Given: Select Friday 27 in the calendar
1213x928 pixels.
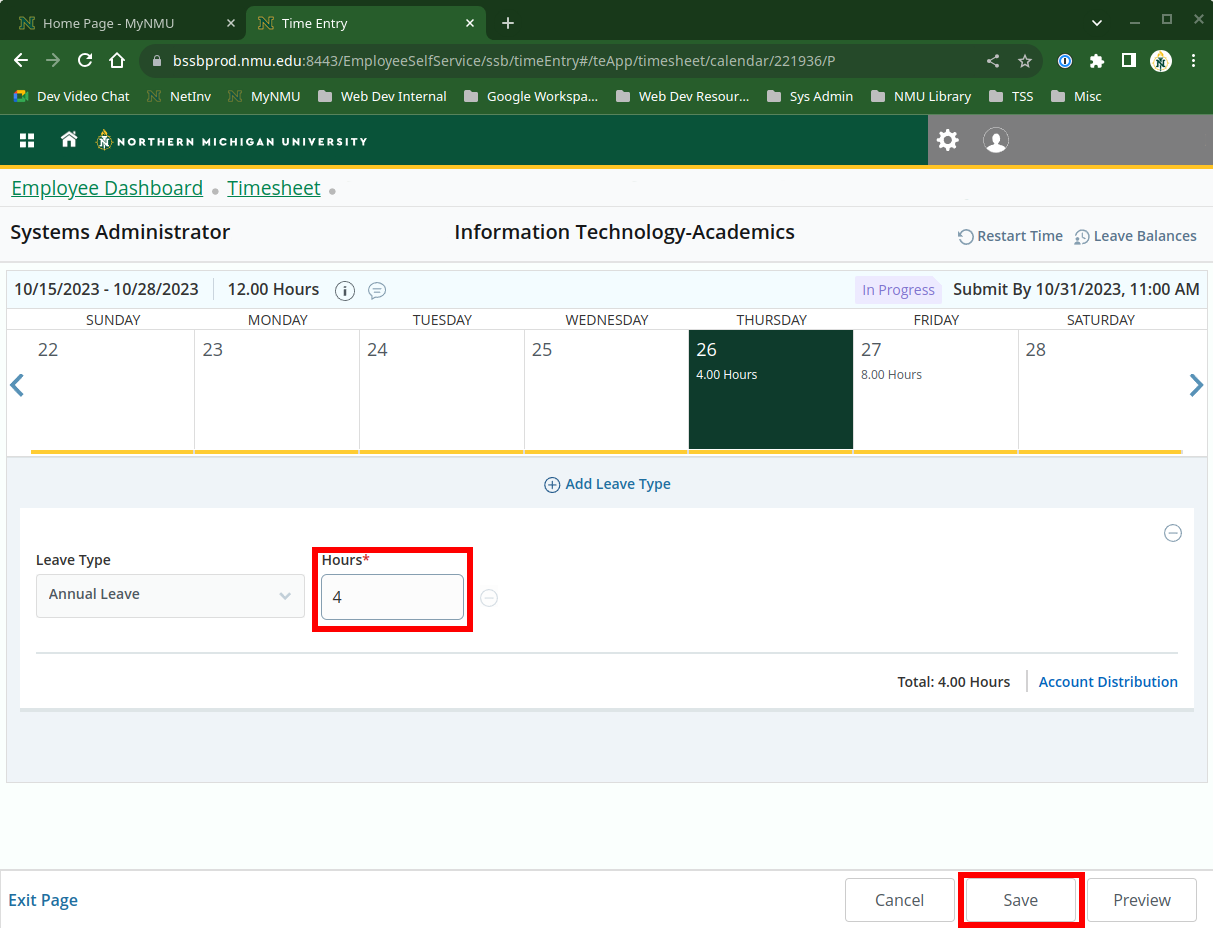Looking at the screenshot, I should tap(935, 390).
